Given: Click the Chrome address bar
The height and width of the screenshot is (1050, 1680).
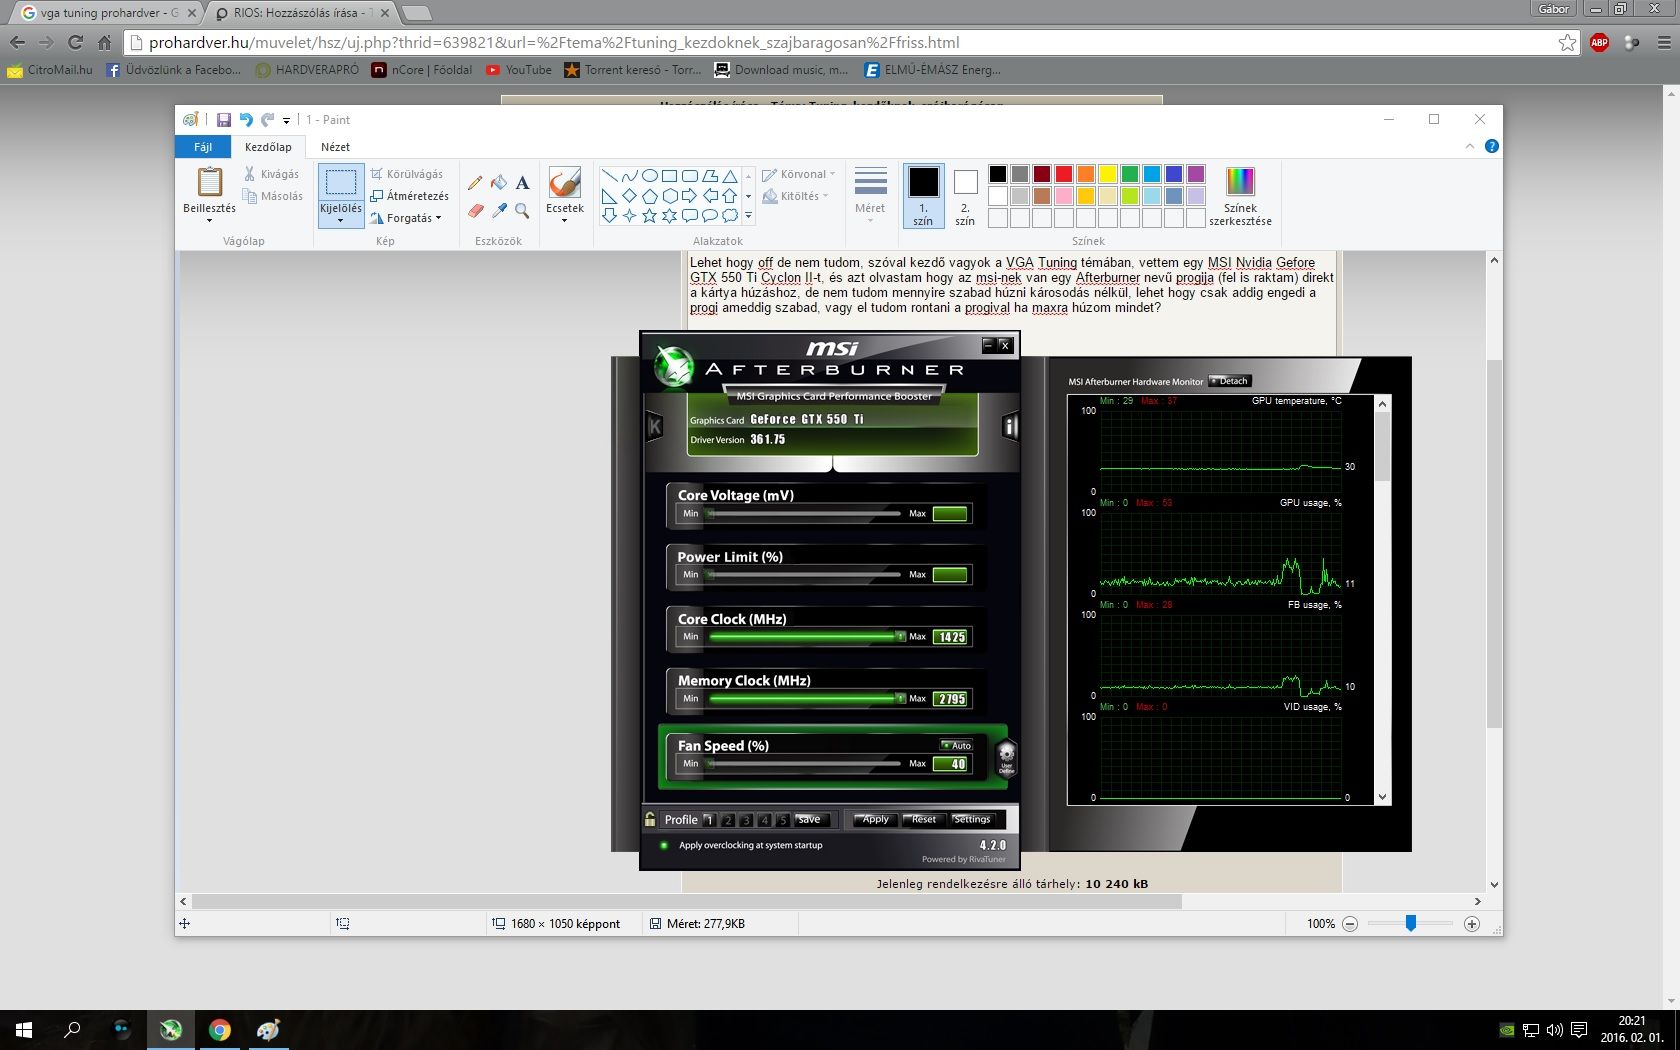Looking at the screenshot, I should coord(850,42).
